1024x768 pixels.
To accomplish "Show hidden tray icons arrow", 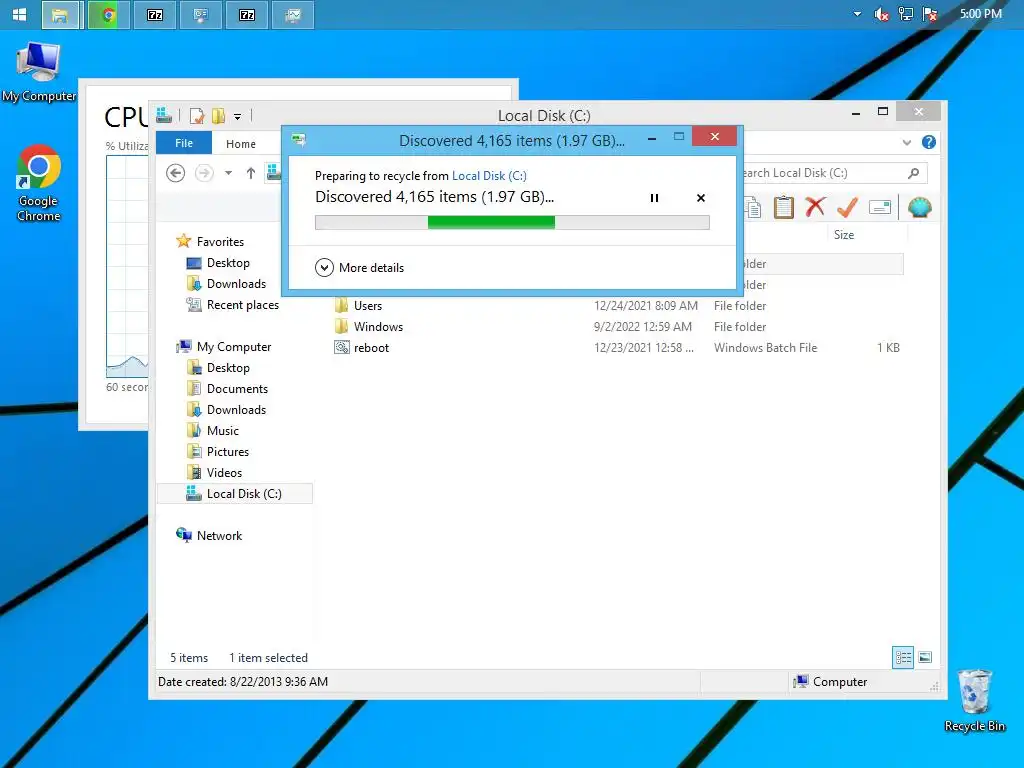I will pyautogui.click(x=857, y=14).
